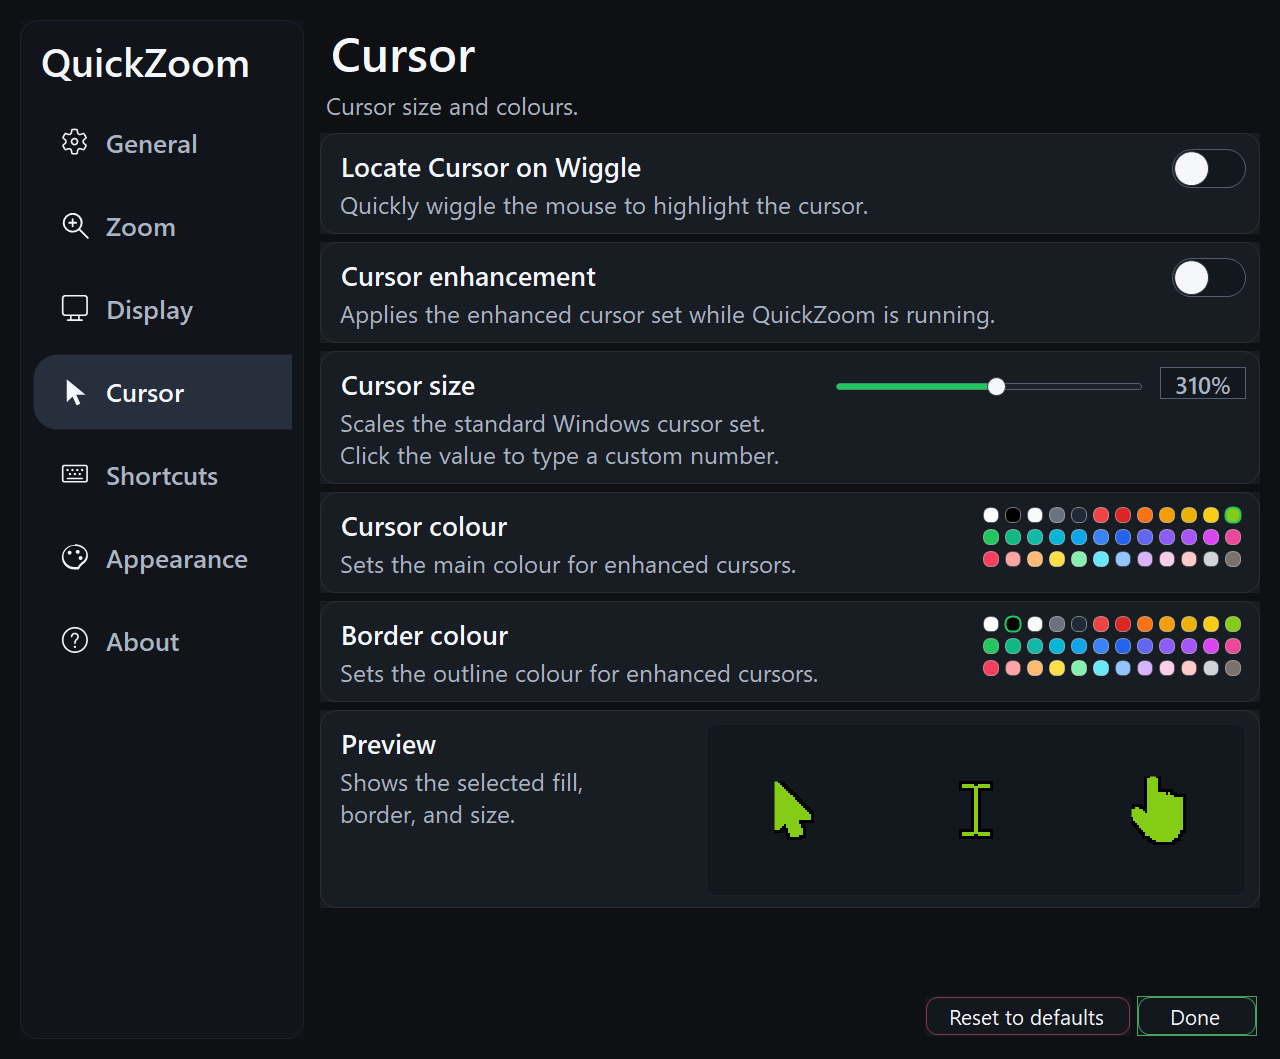Image resolution: width=1280 pixels, height=1059 pixels.
Task: Pick taupe brown swatch in Cursor colour
Action: (x=1233, y=559)
